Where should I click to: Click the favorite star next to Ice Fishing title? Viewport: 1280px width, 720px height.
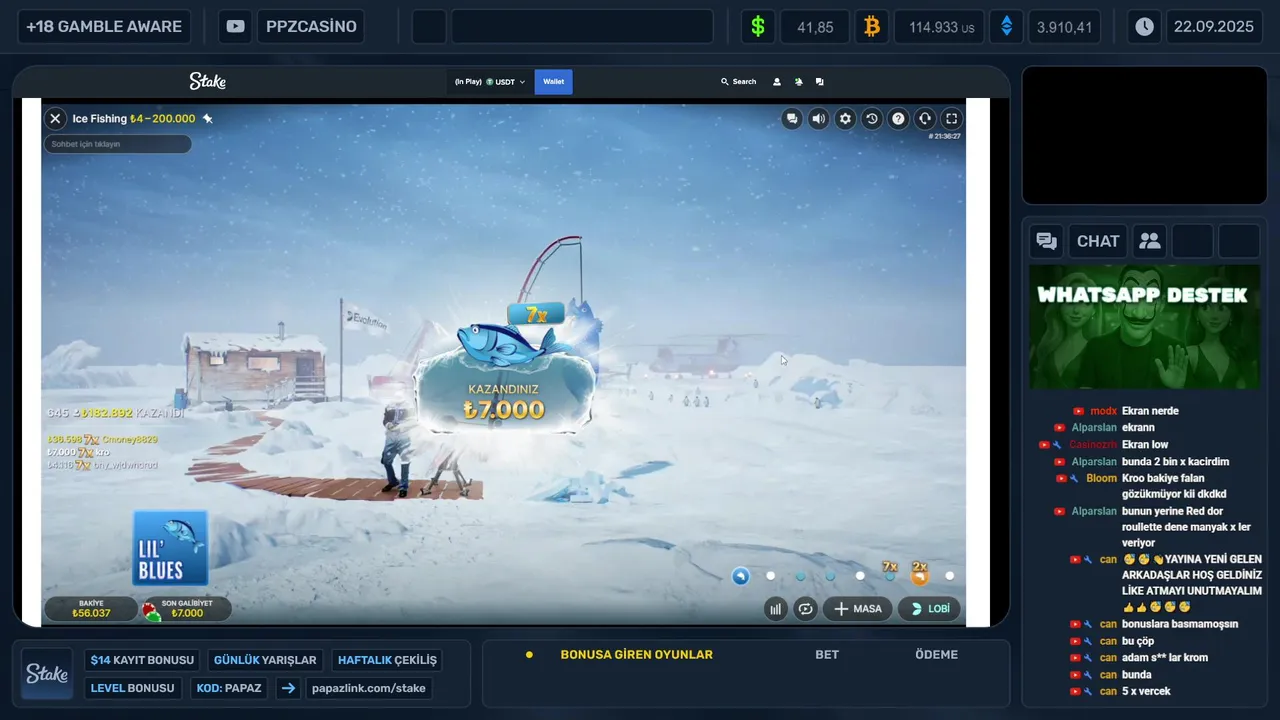click(208, 118)
